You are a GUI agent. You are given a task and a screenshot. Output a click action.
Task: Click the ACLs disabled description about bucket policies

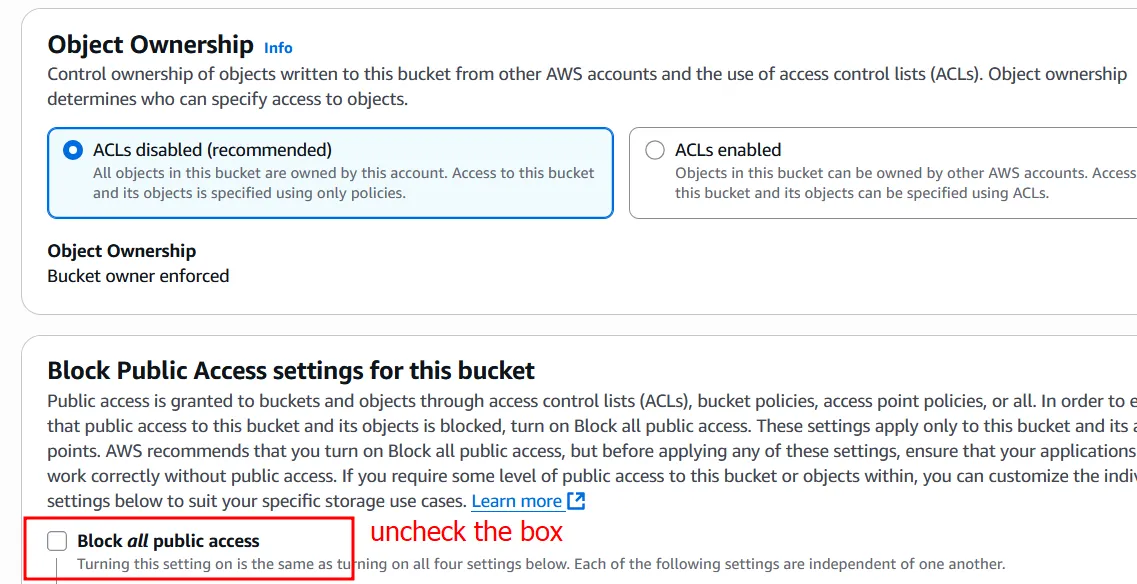click(343, 182)
